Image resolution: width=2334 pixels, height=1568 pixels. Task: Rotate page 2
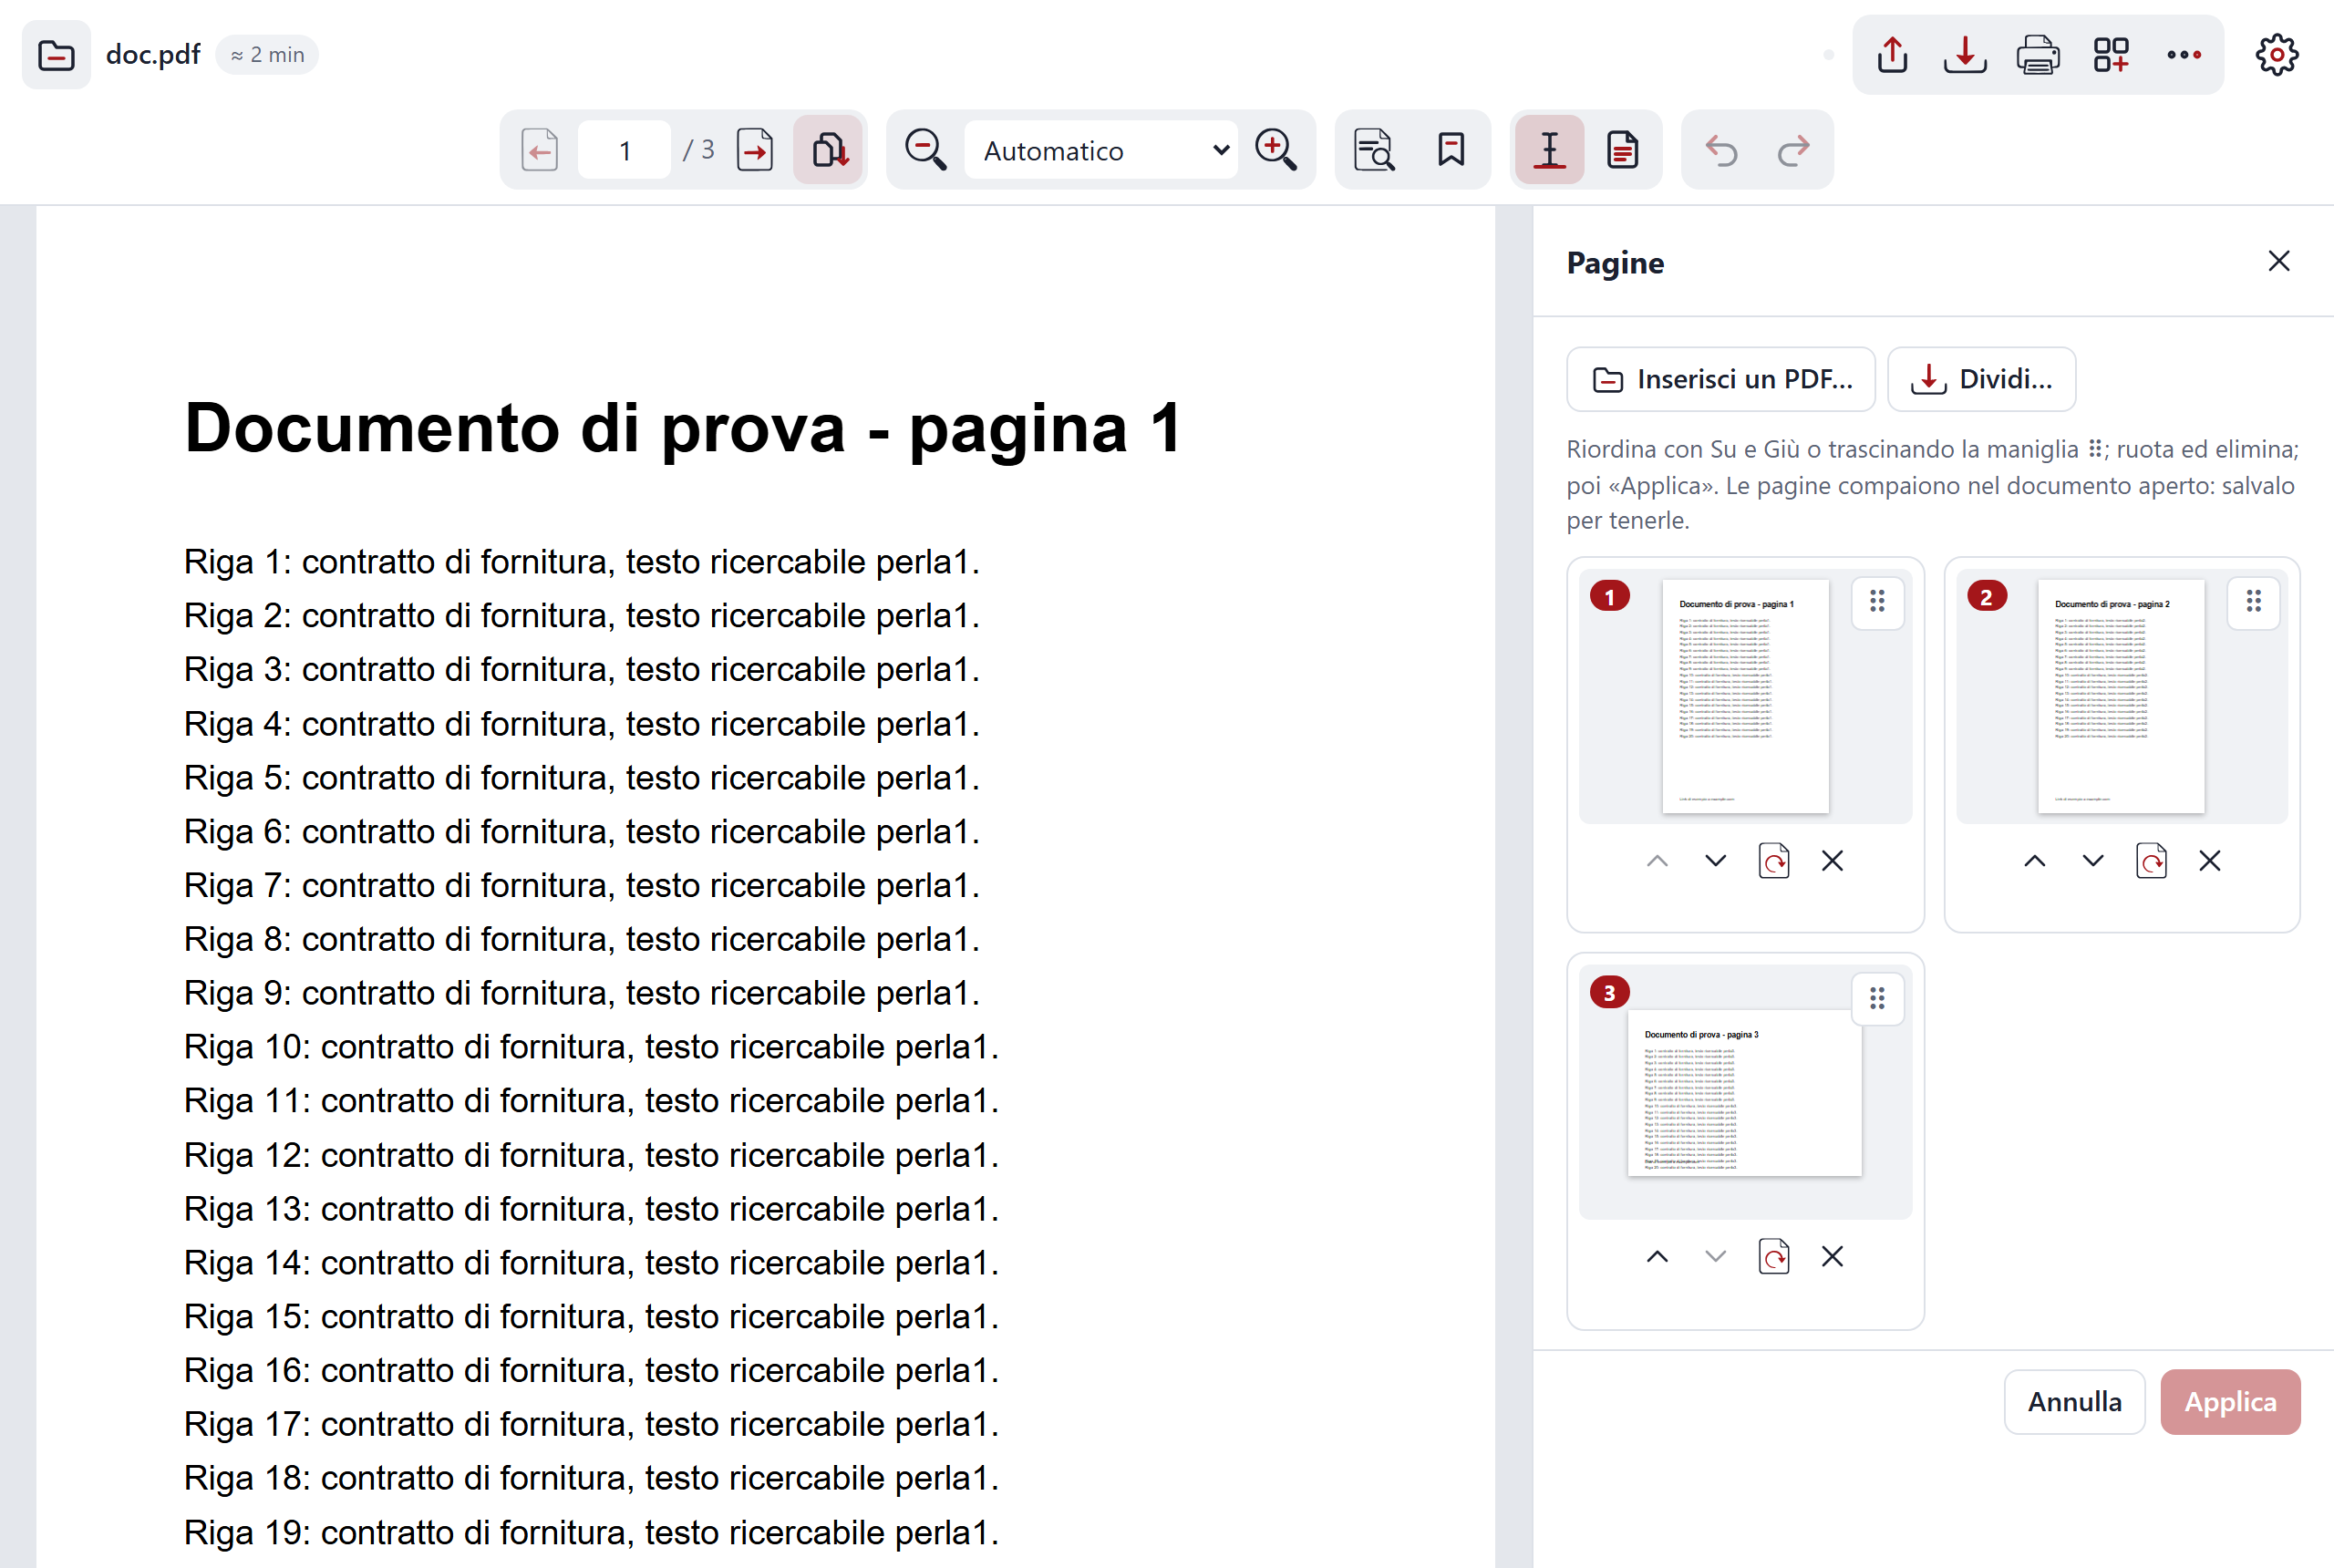[x=2151, y=861]
